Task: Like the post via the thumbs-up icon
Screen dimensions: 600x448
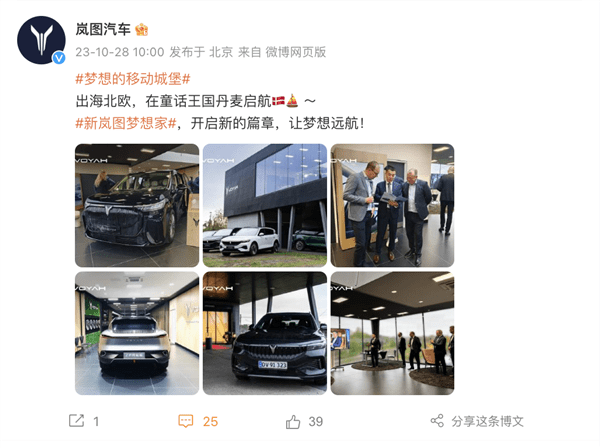Action: 293,422
